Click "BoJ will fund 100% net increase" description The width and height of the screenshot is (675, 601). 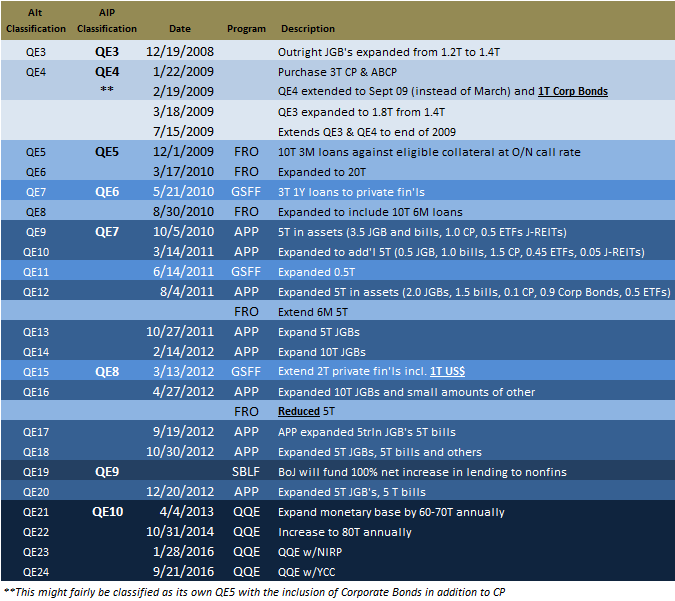(x=422, y=472)
